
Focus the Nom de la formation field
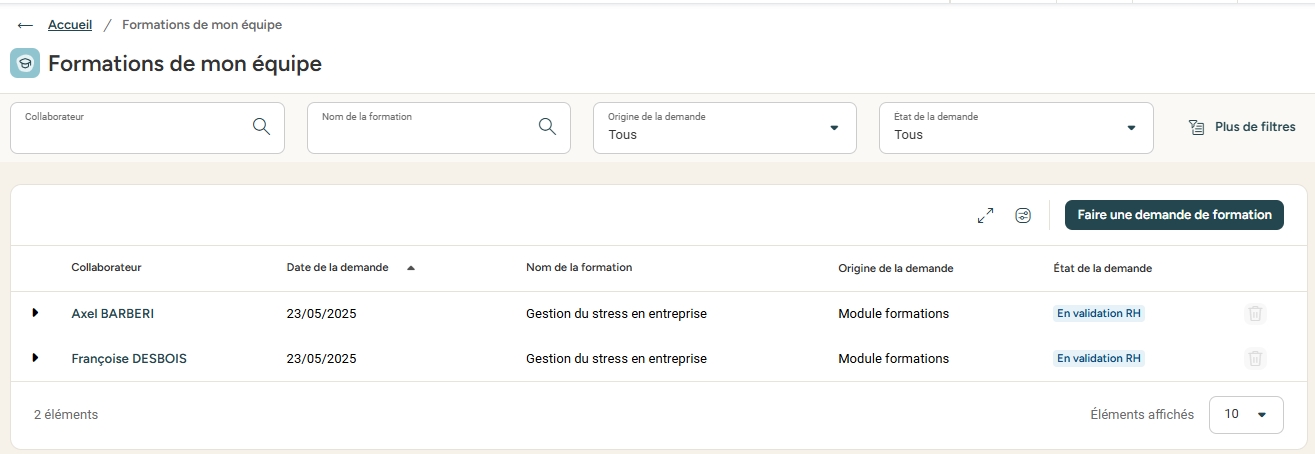point(438,128)
